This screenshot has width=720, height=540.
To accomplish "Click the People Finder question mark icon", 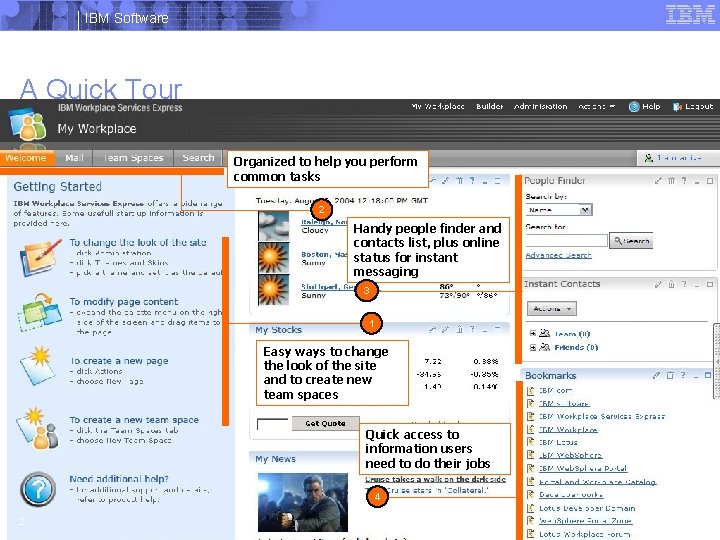I will [684, 181].
